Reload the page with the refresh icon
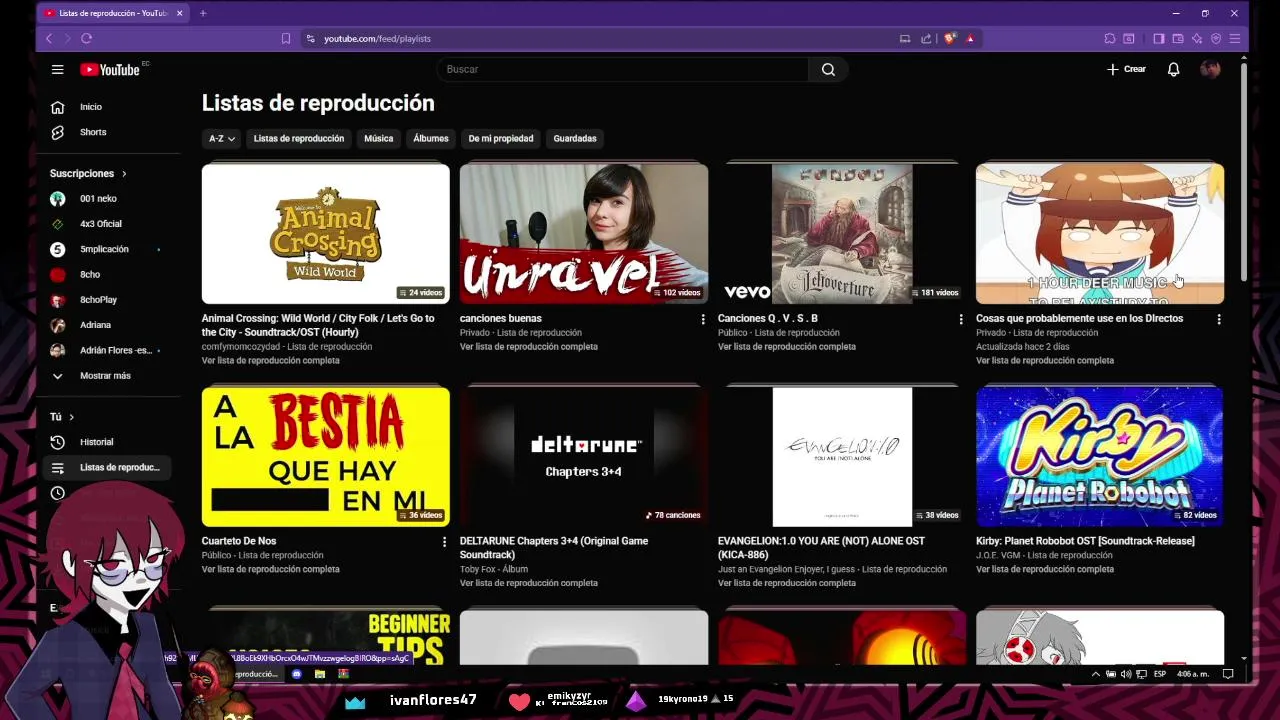1280x720 pixels. 86,38
